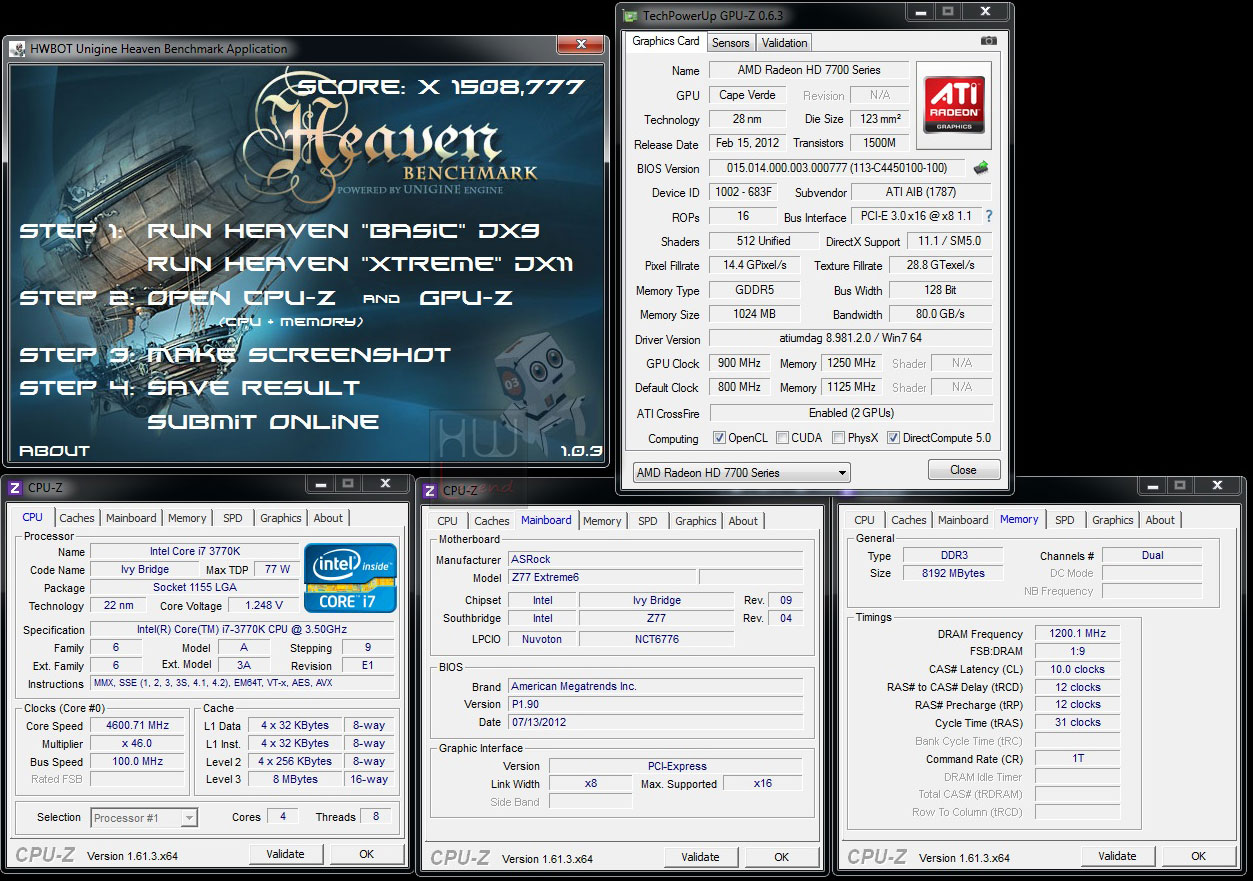1253x881 pixels.
Task: Choose Make Screenshot in Heaven step 3
Action: coord(299,355)
